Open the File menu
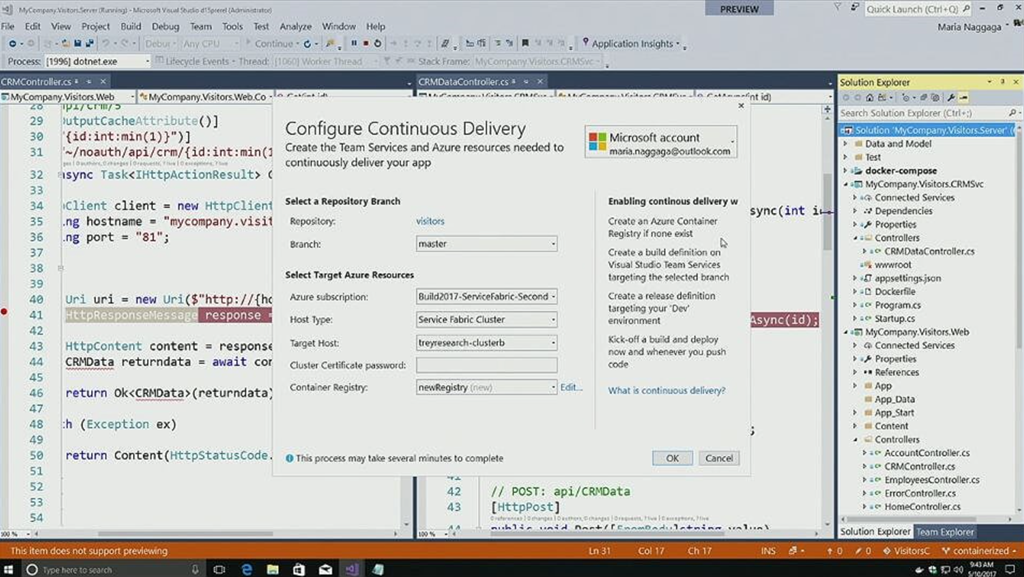The height and width of the screenshot is (577, 1024). (x=8, y=26)
